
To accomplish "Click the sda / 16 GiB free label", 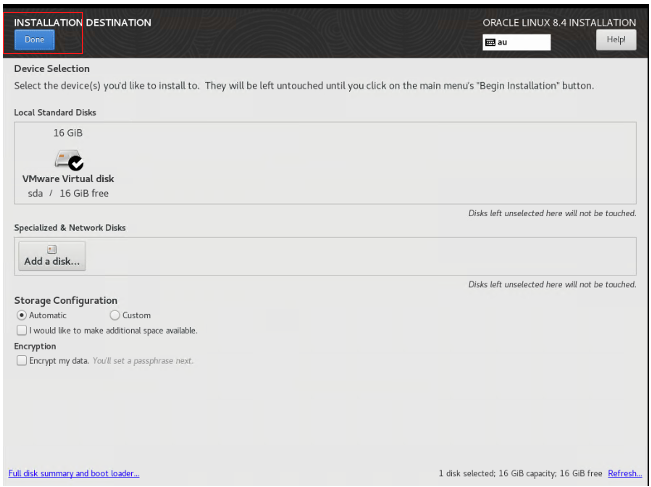I will pos(67,193).
